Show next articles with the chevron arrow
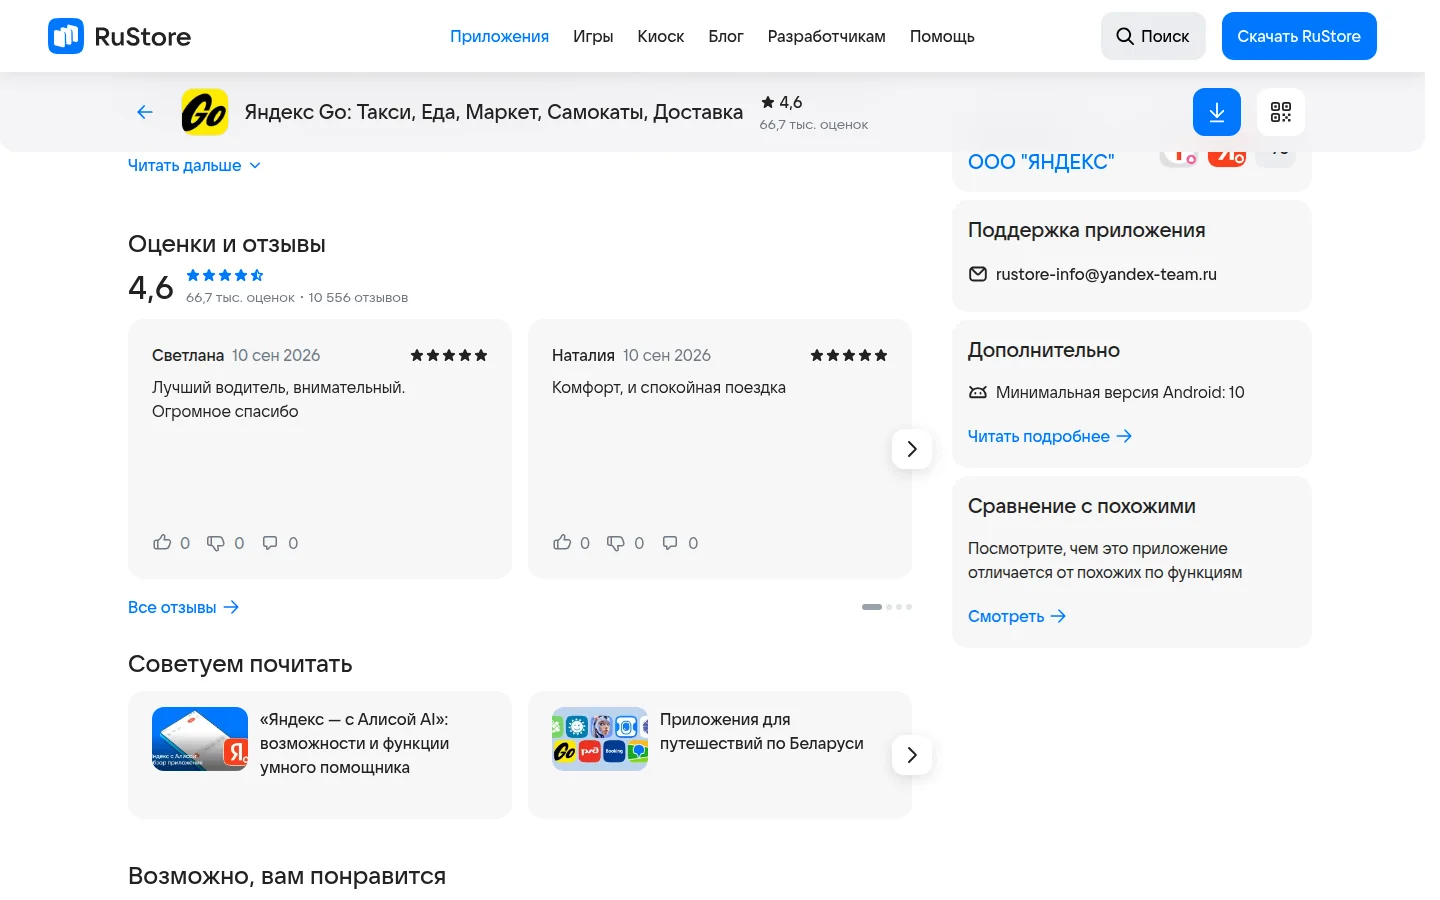 [x=912, y=755]
